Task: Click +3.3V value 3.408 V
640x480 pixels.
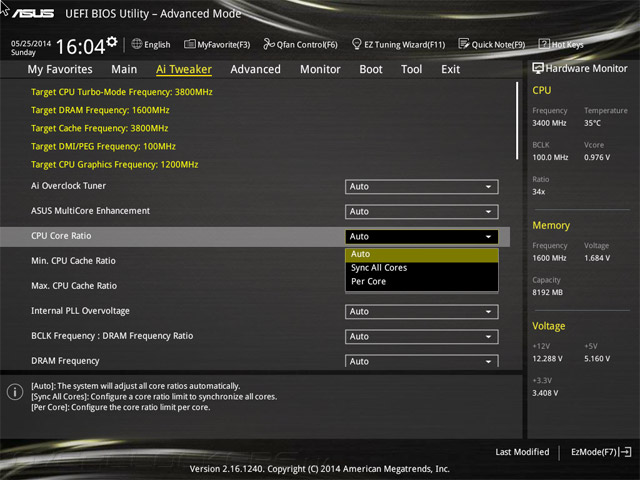Action: point(545,393)
